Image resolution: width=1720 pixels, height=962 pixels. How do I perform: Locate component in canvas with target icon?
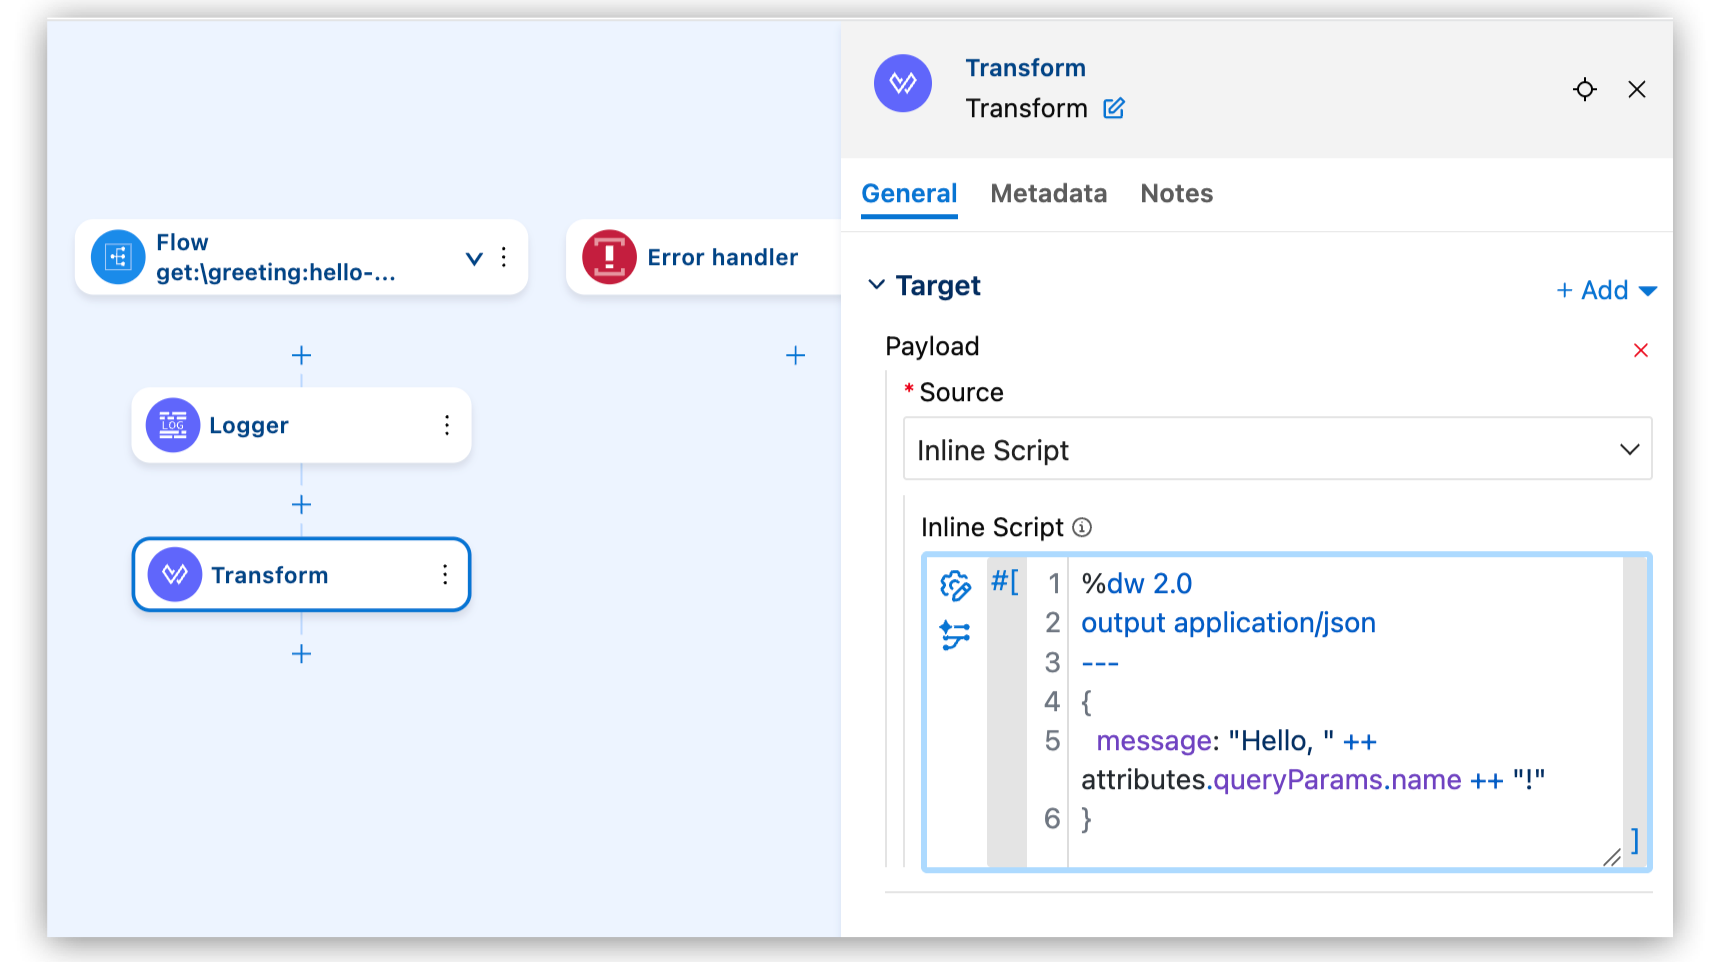1585,89
